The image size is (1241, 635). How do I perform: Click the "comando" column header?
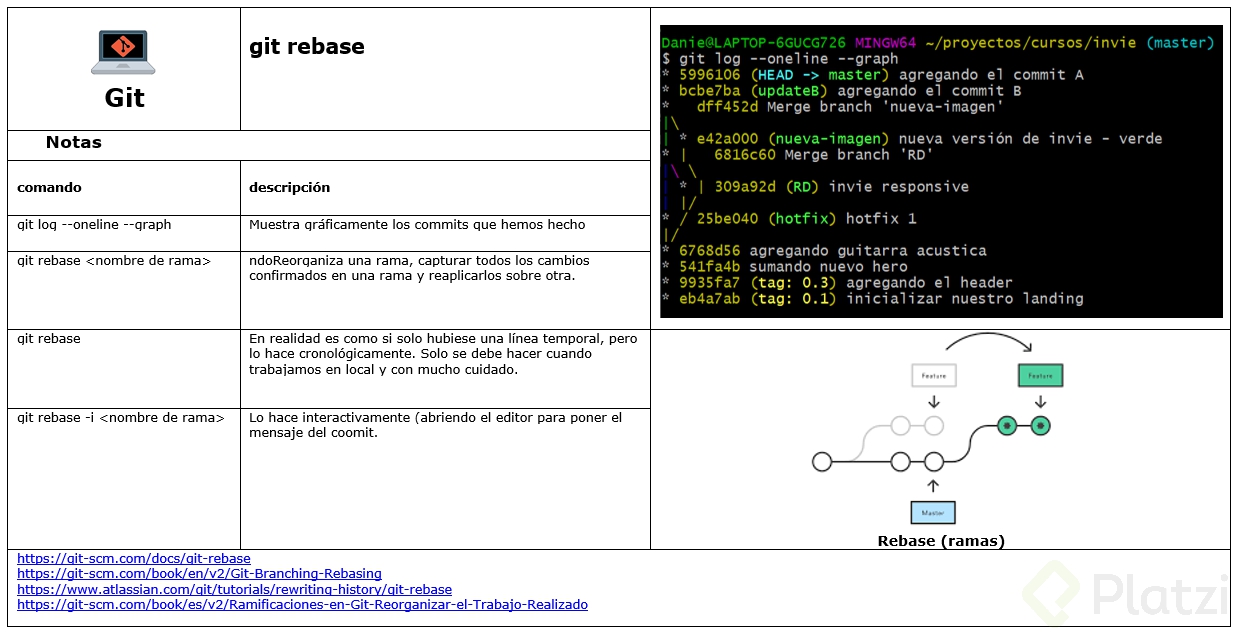tap(49, 187)
